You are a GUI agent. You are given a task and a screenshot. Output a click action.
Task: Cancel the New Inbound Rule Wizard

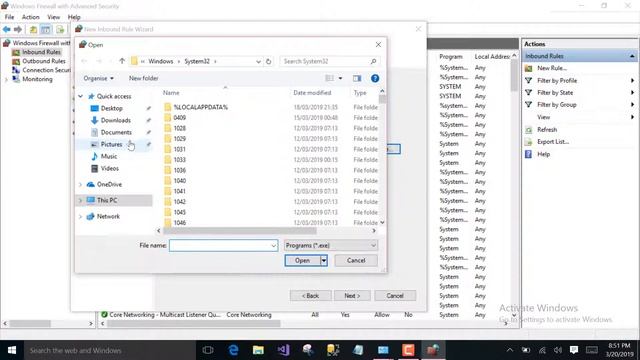tap(395, 296)
